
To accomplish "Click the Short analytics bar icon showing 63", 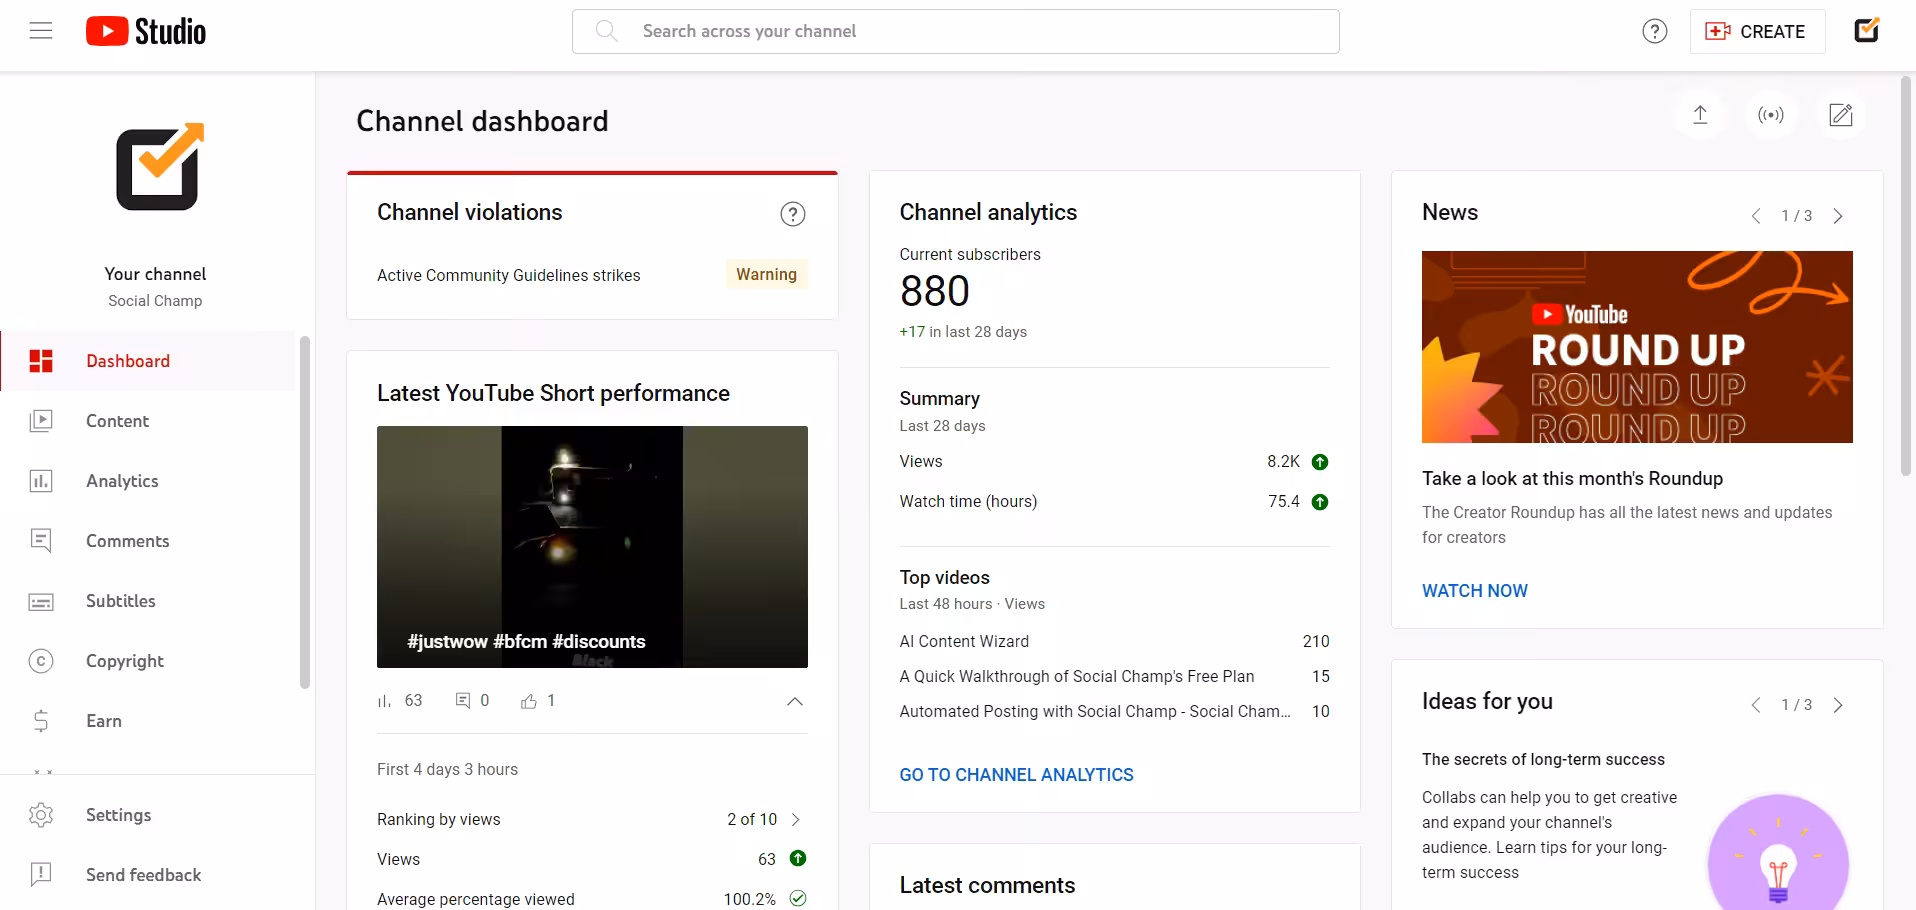I will (384, 701).
